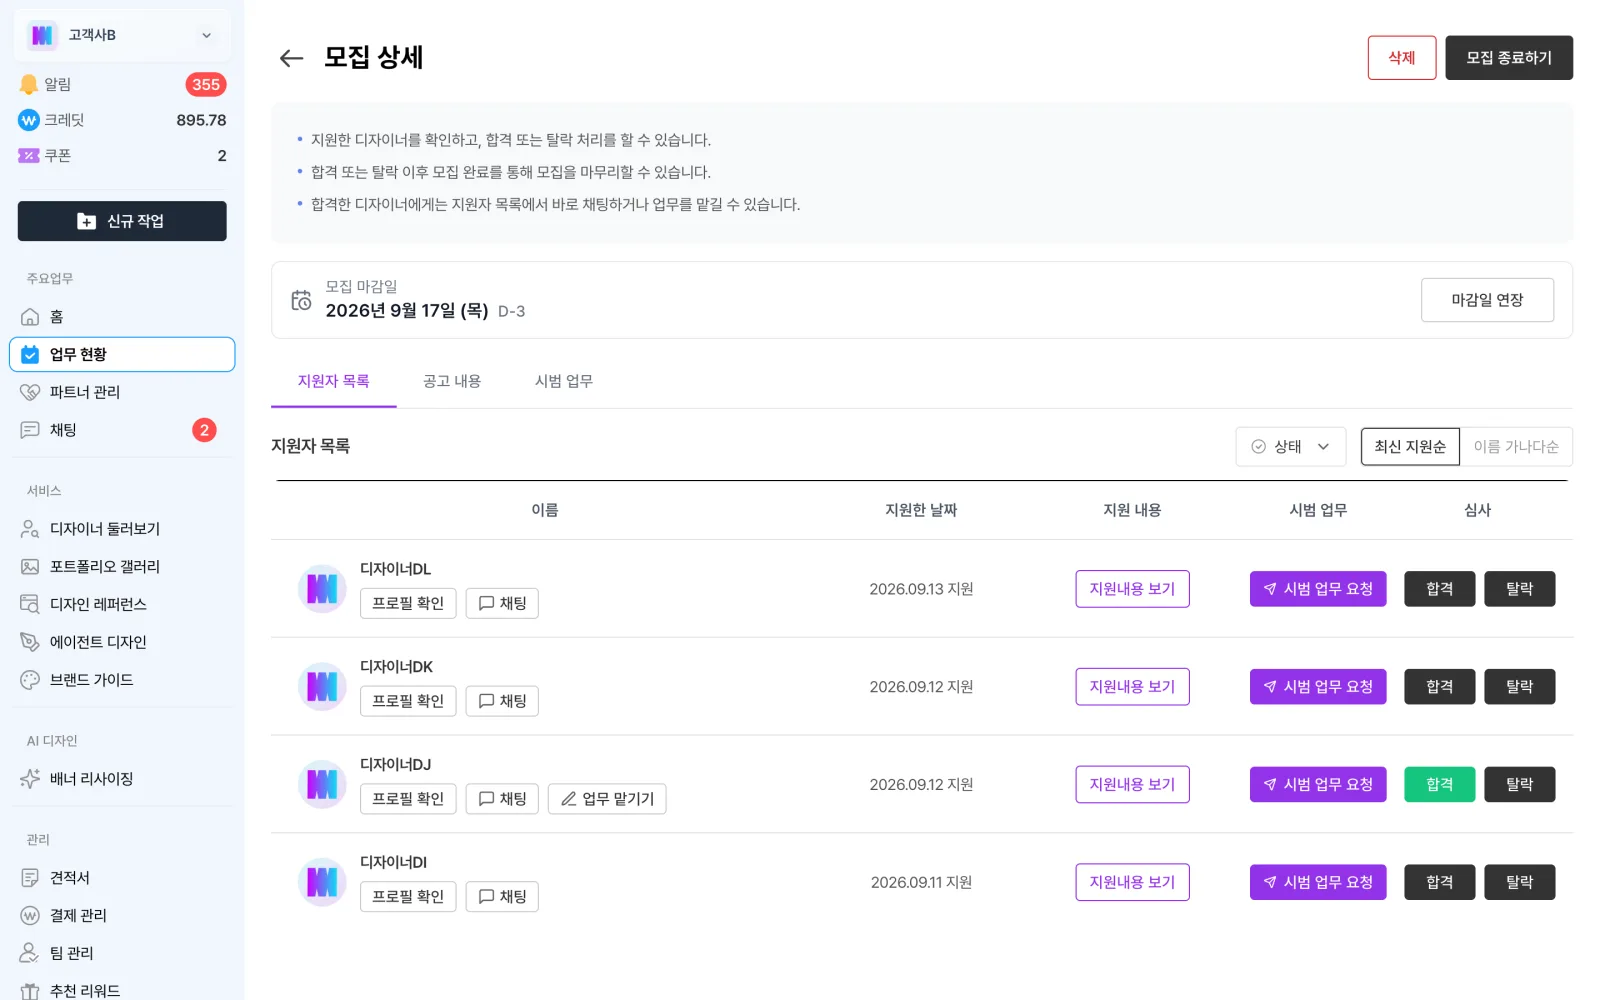
Task: Open 포트폴리오 갤러리 image icon
Action: click(30, 567)
